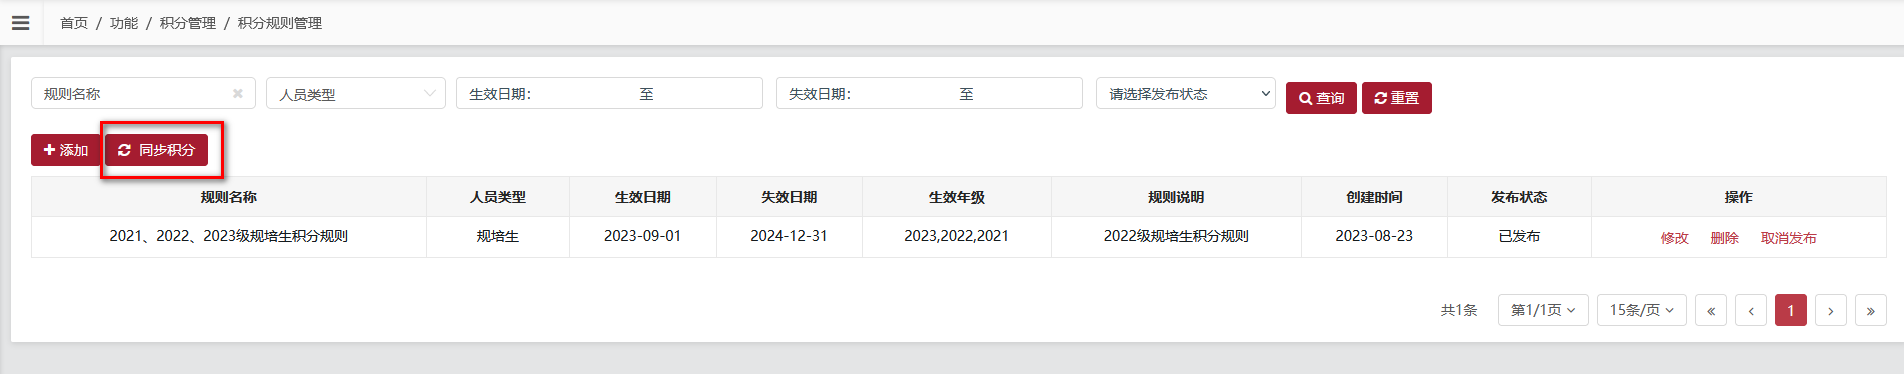Click the 失效日期 column header
Screen dimensions: 1904x374
[x=790, y=197]
